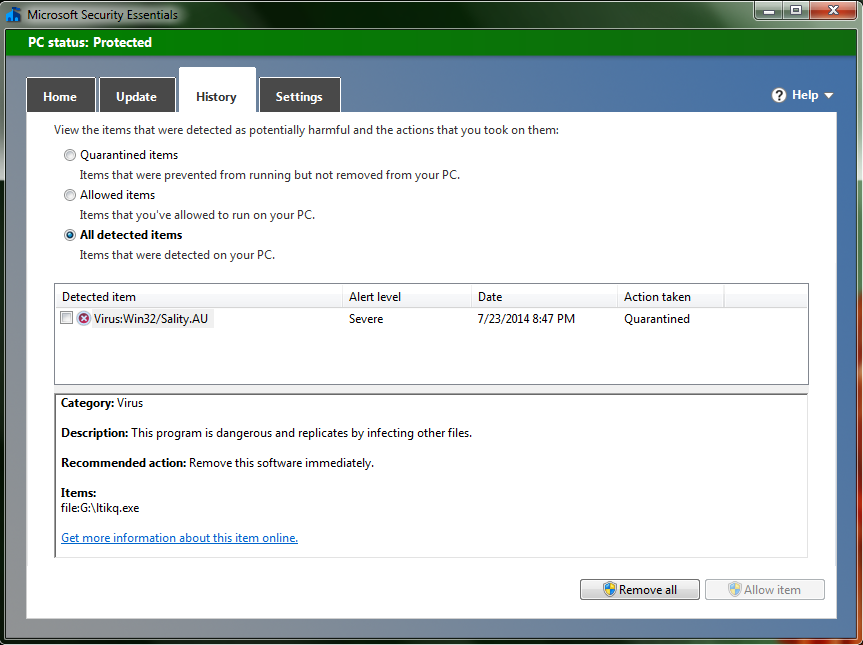Minimize the Security Essentials window
This screenshot has width=863, height=645.
[769, 10]
